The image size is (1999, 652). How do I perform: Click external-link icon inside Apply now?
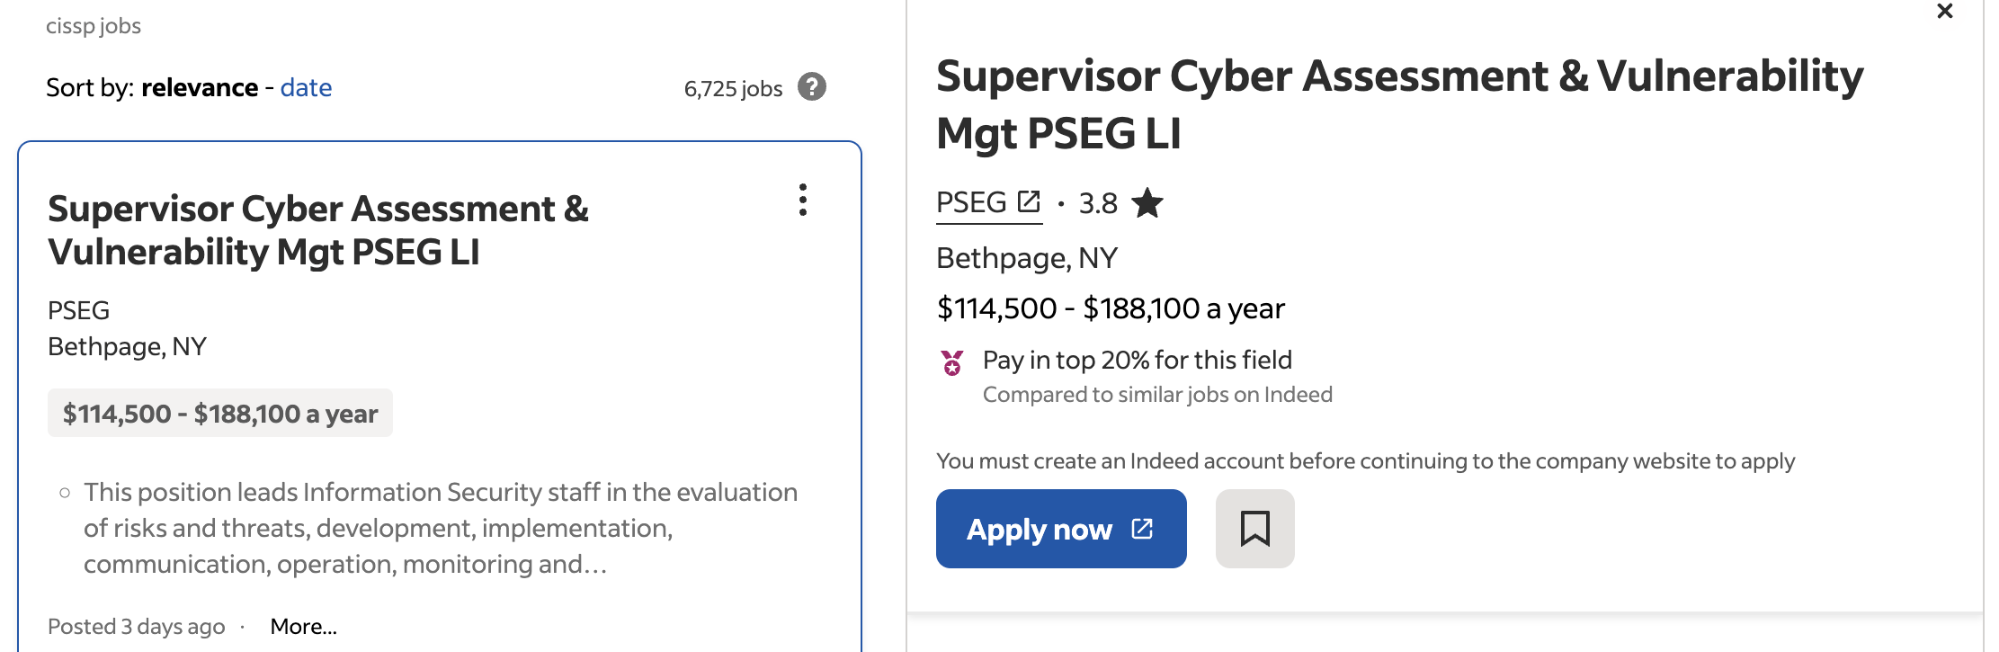[x=1142, y=528]
